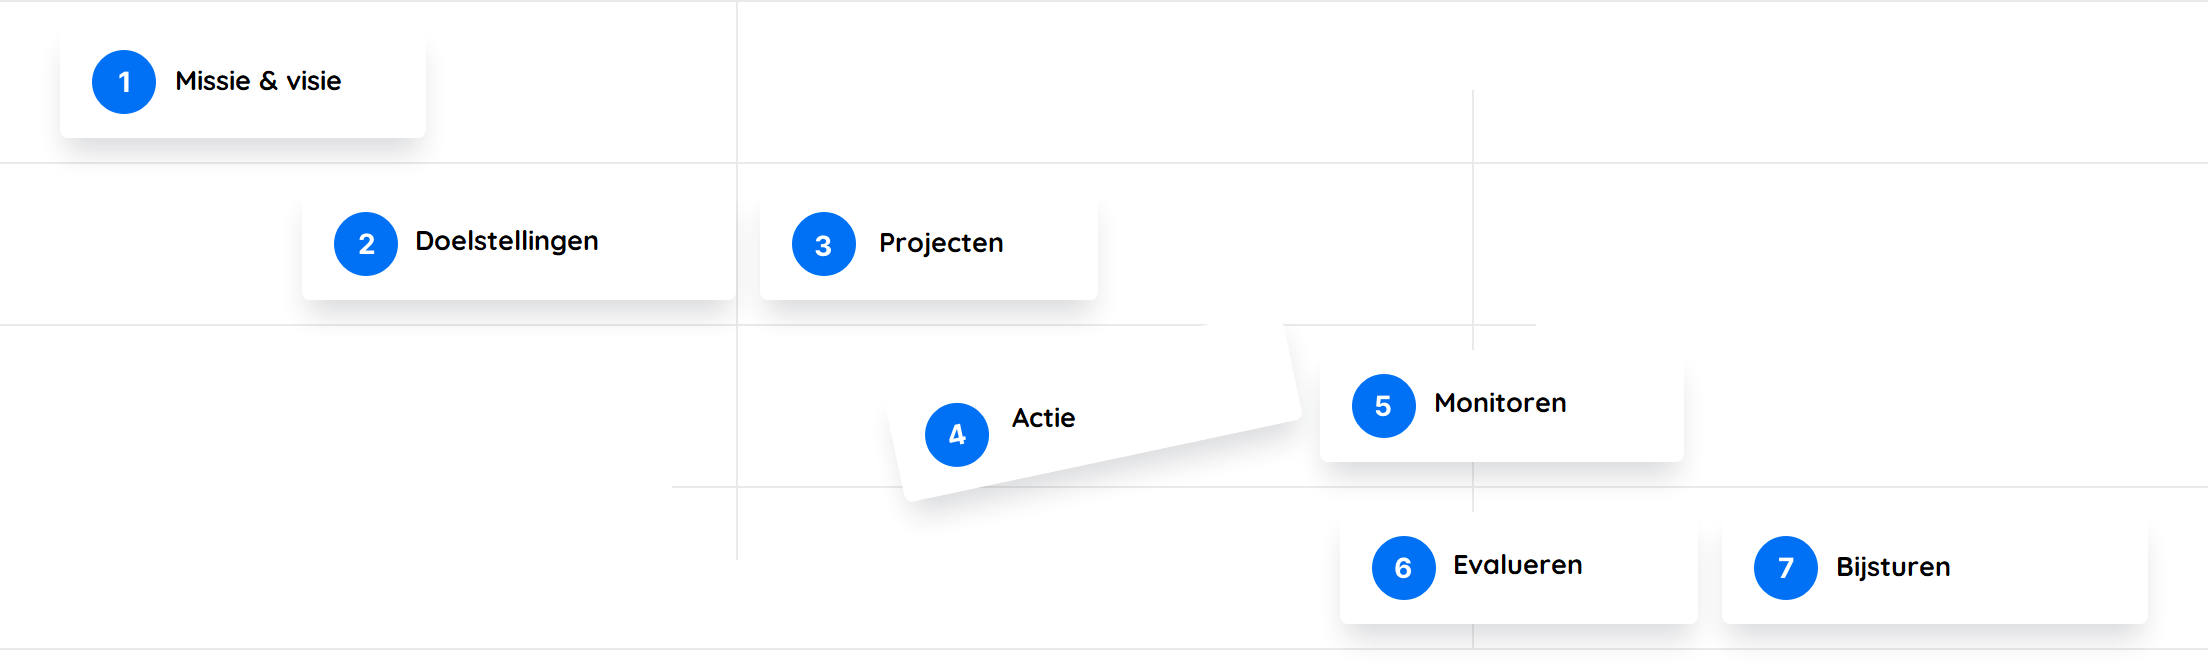The height and width of the screenshot is (668, 2208).
Task: Select the "Doelstellingen" text label
Action: pyautogui.click(x=507, y=241)
